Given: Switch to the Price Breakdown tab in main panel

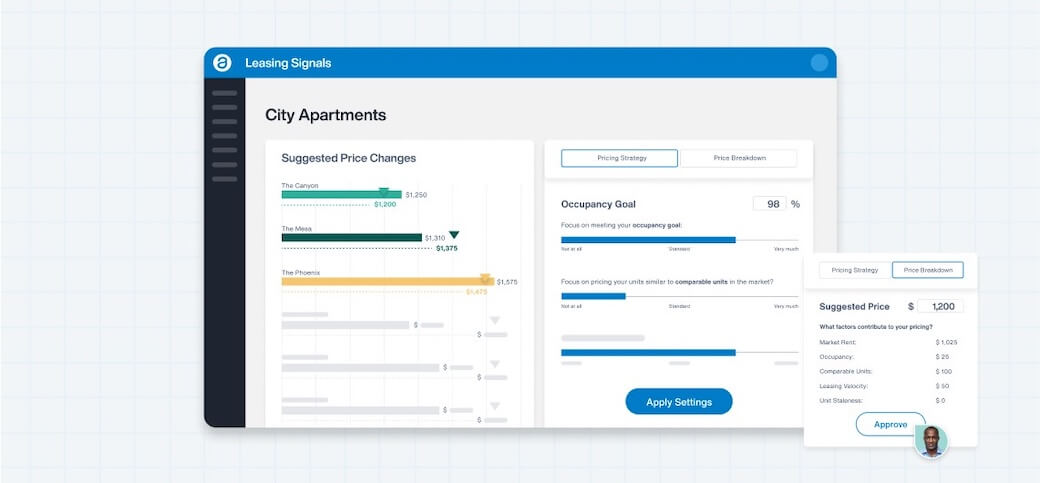Looking at the screenshot, I should tap(739, 158).
